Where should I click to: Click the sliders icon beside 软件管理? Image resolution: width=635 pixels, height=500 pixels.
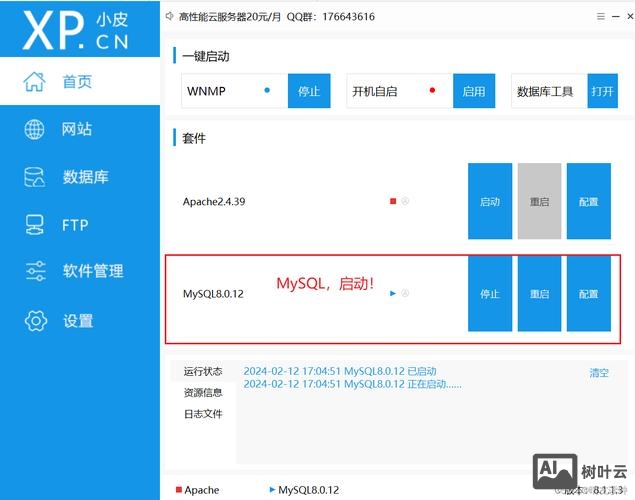click(x=36, y=271)
